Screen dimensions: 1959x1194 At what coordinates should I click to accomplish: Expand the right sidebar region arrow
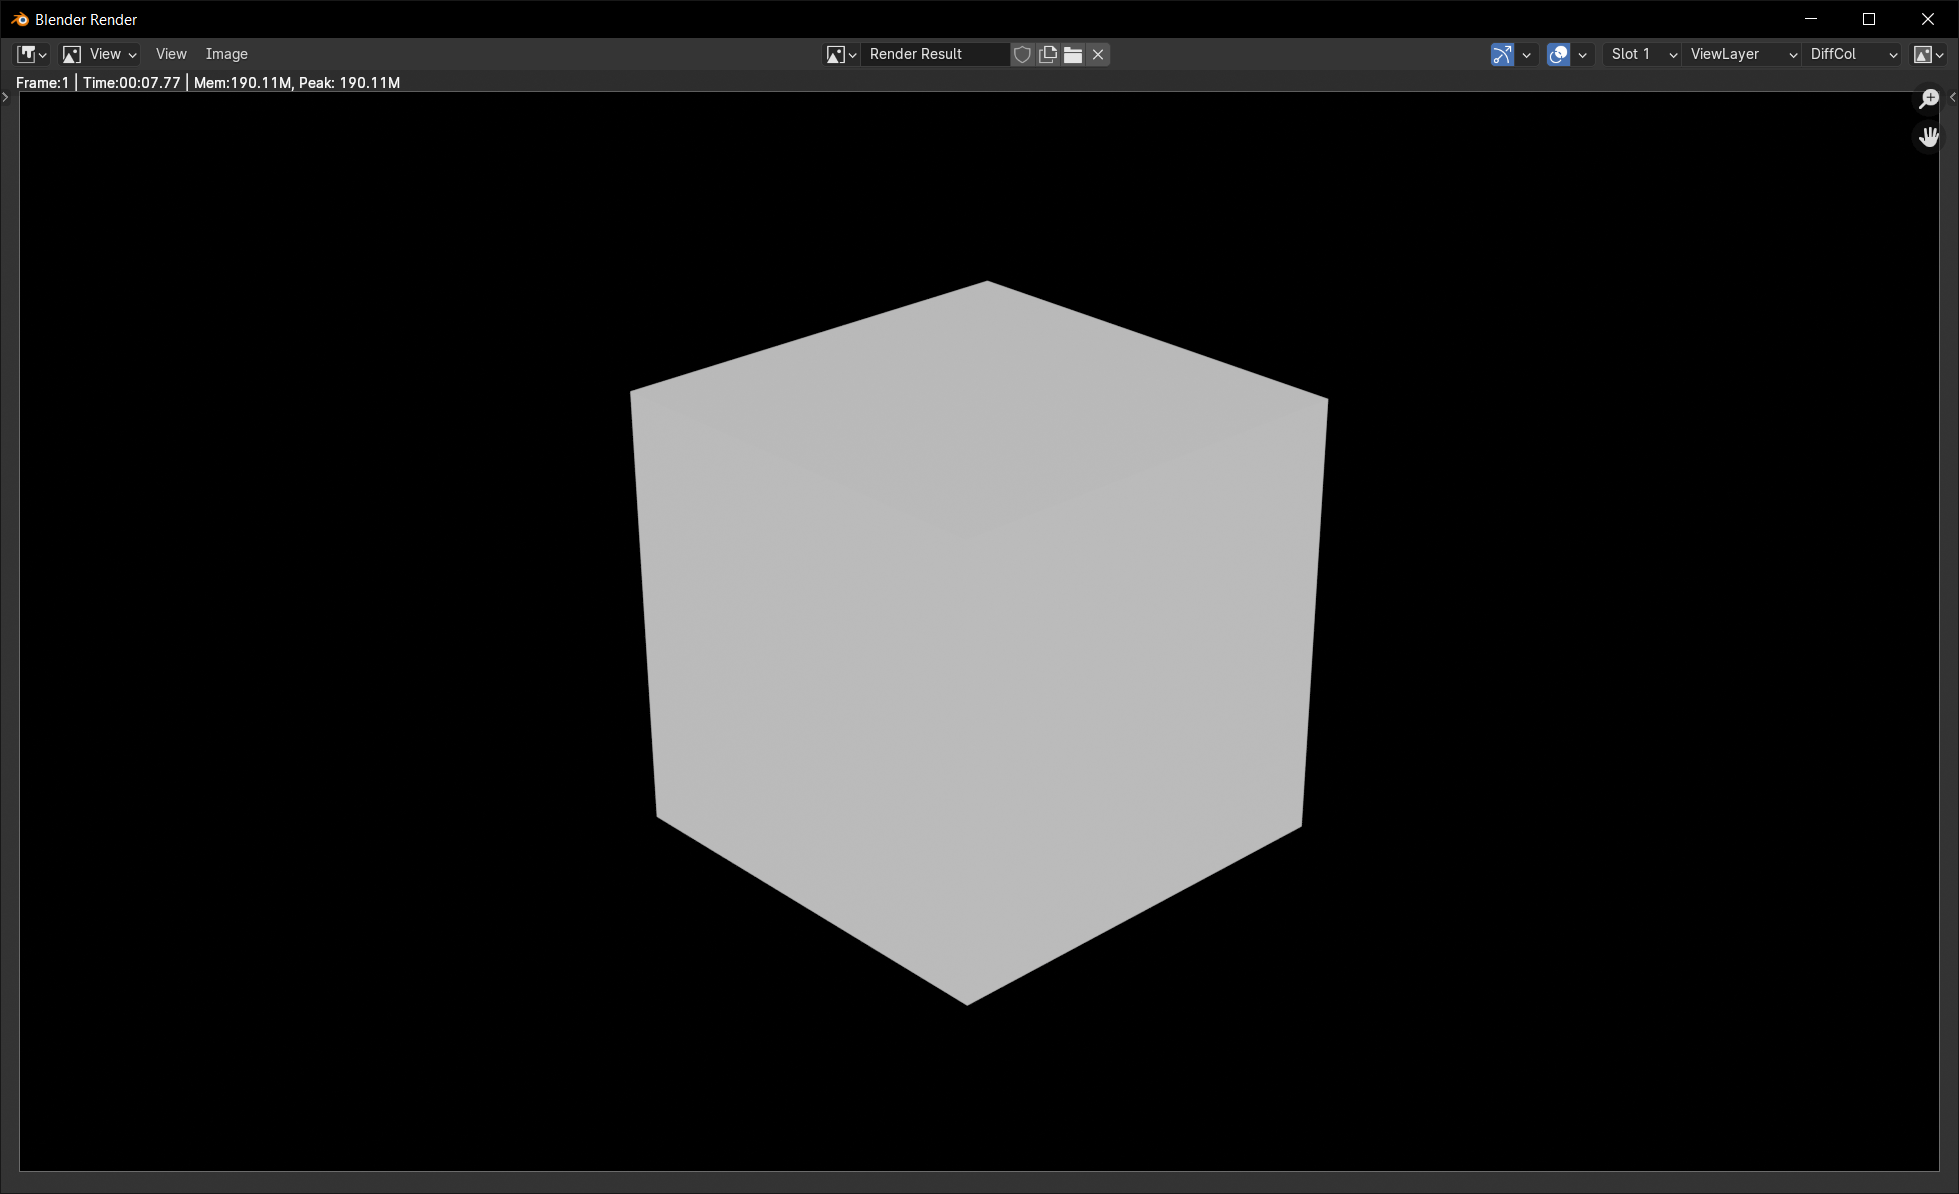point(1952,97)
